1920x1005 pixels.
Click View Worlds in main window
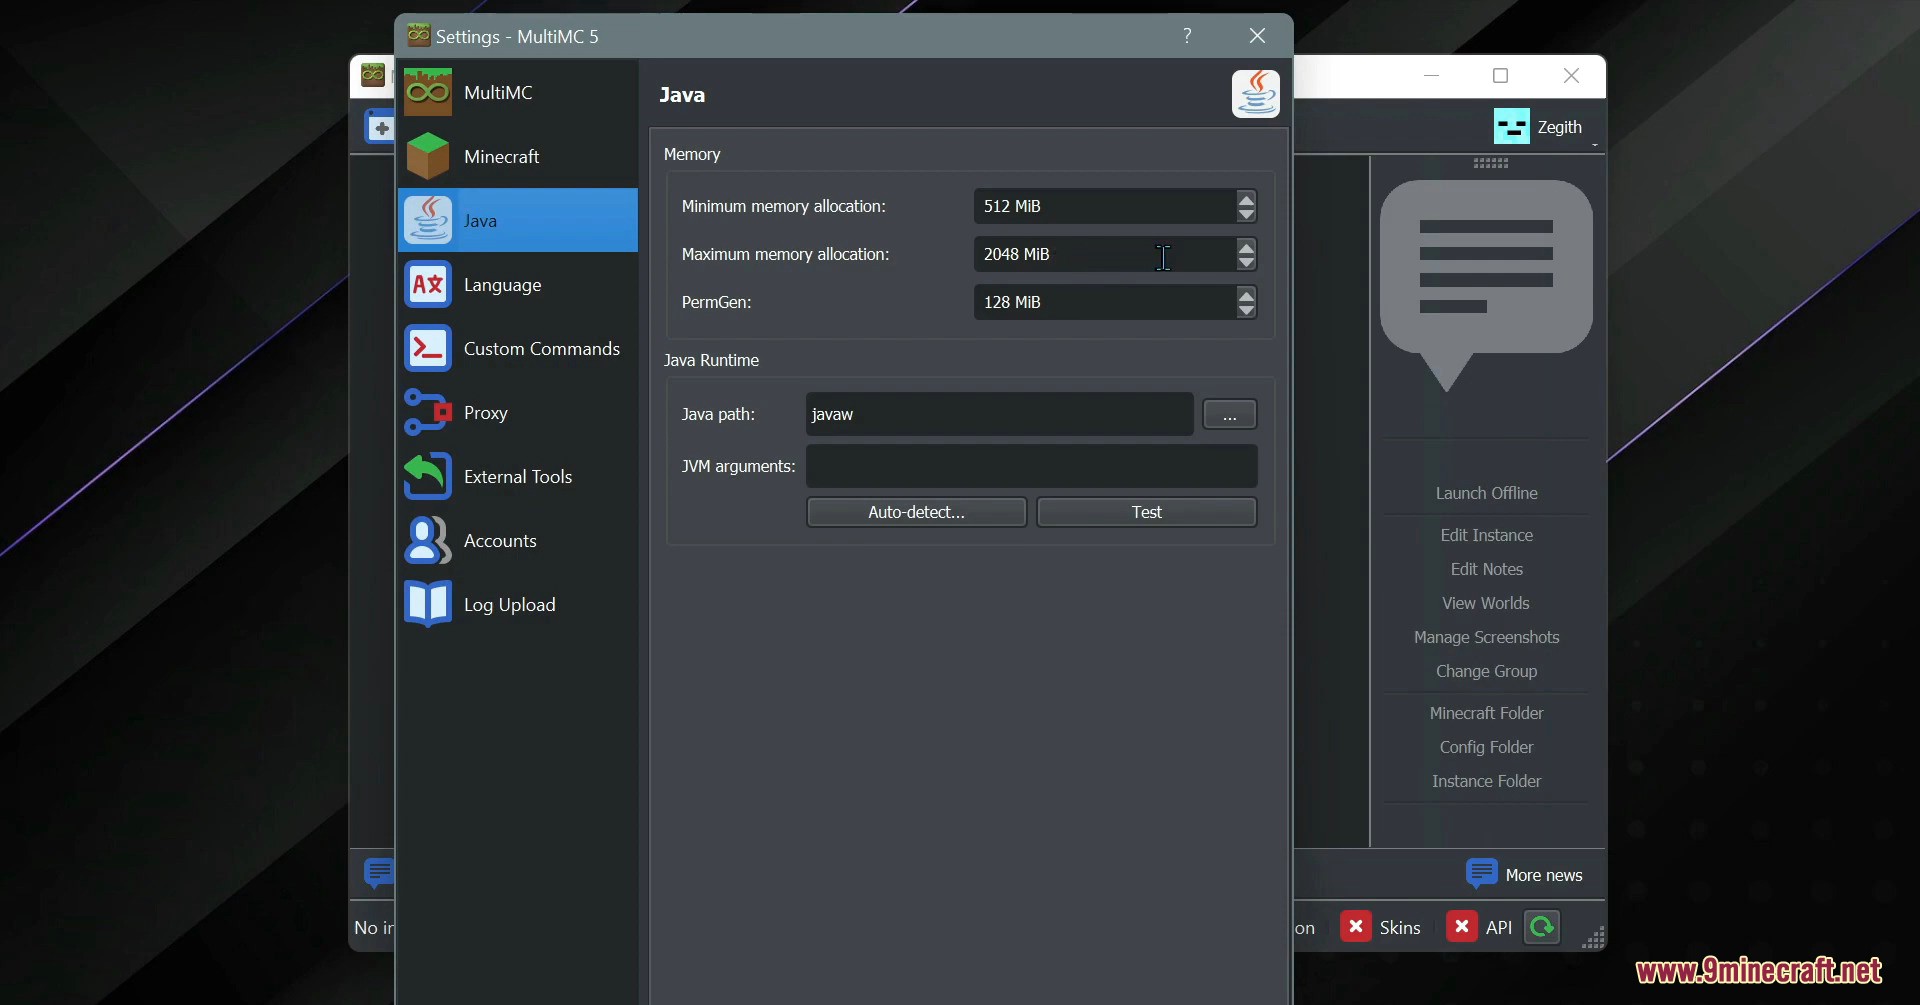pyautogui.click(x=1486, y=603)
